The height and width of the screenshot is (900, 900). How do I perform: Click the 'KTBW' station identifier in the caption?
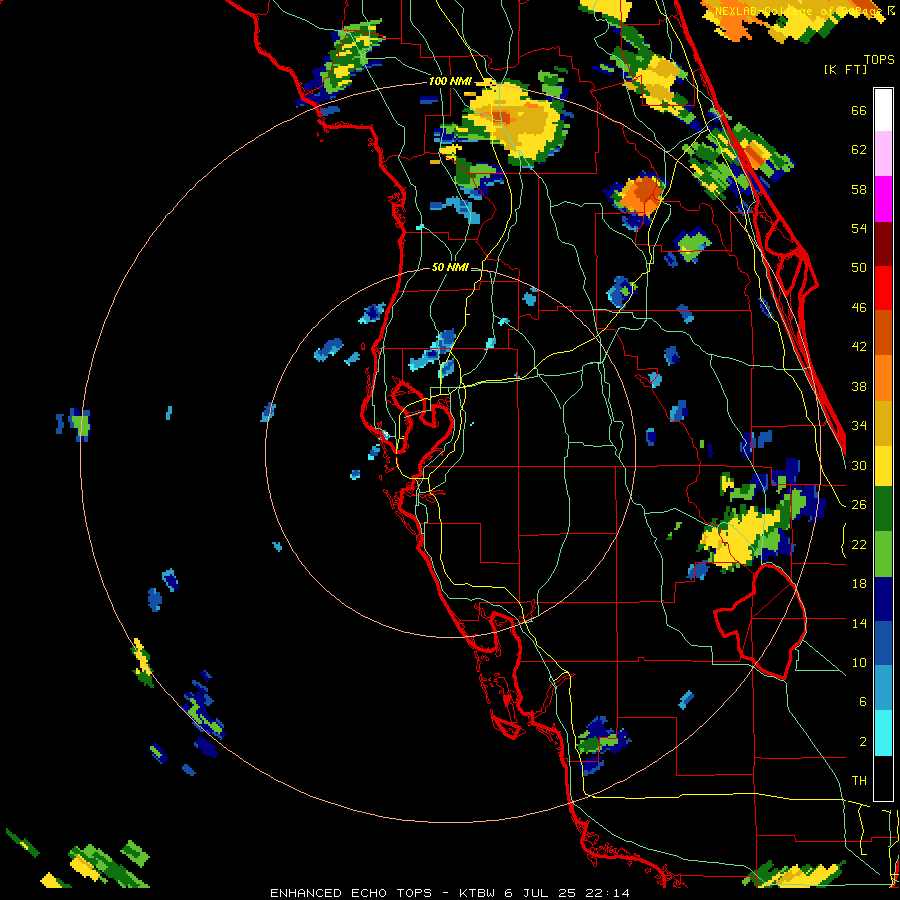pos(478,893)
